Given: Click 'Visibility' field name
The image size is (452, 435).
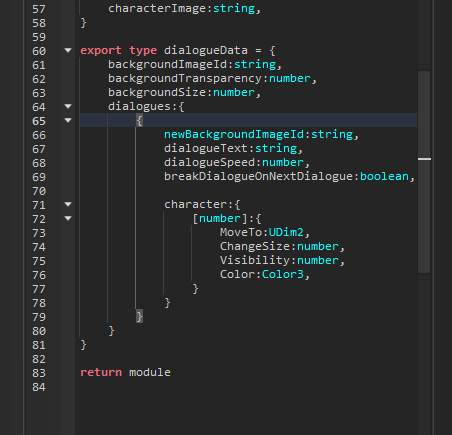Looking at the screenshot, I should 255,260.
